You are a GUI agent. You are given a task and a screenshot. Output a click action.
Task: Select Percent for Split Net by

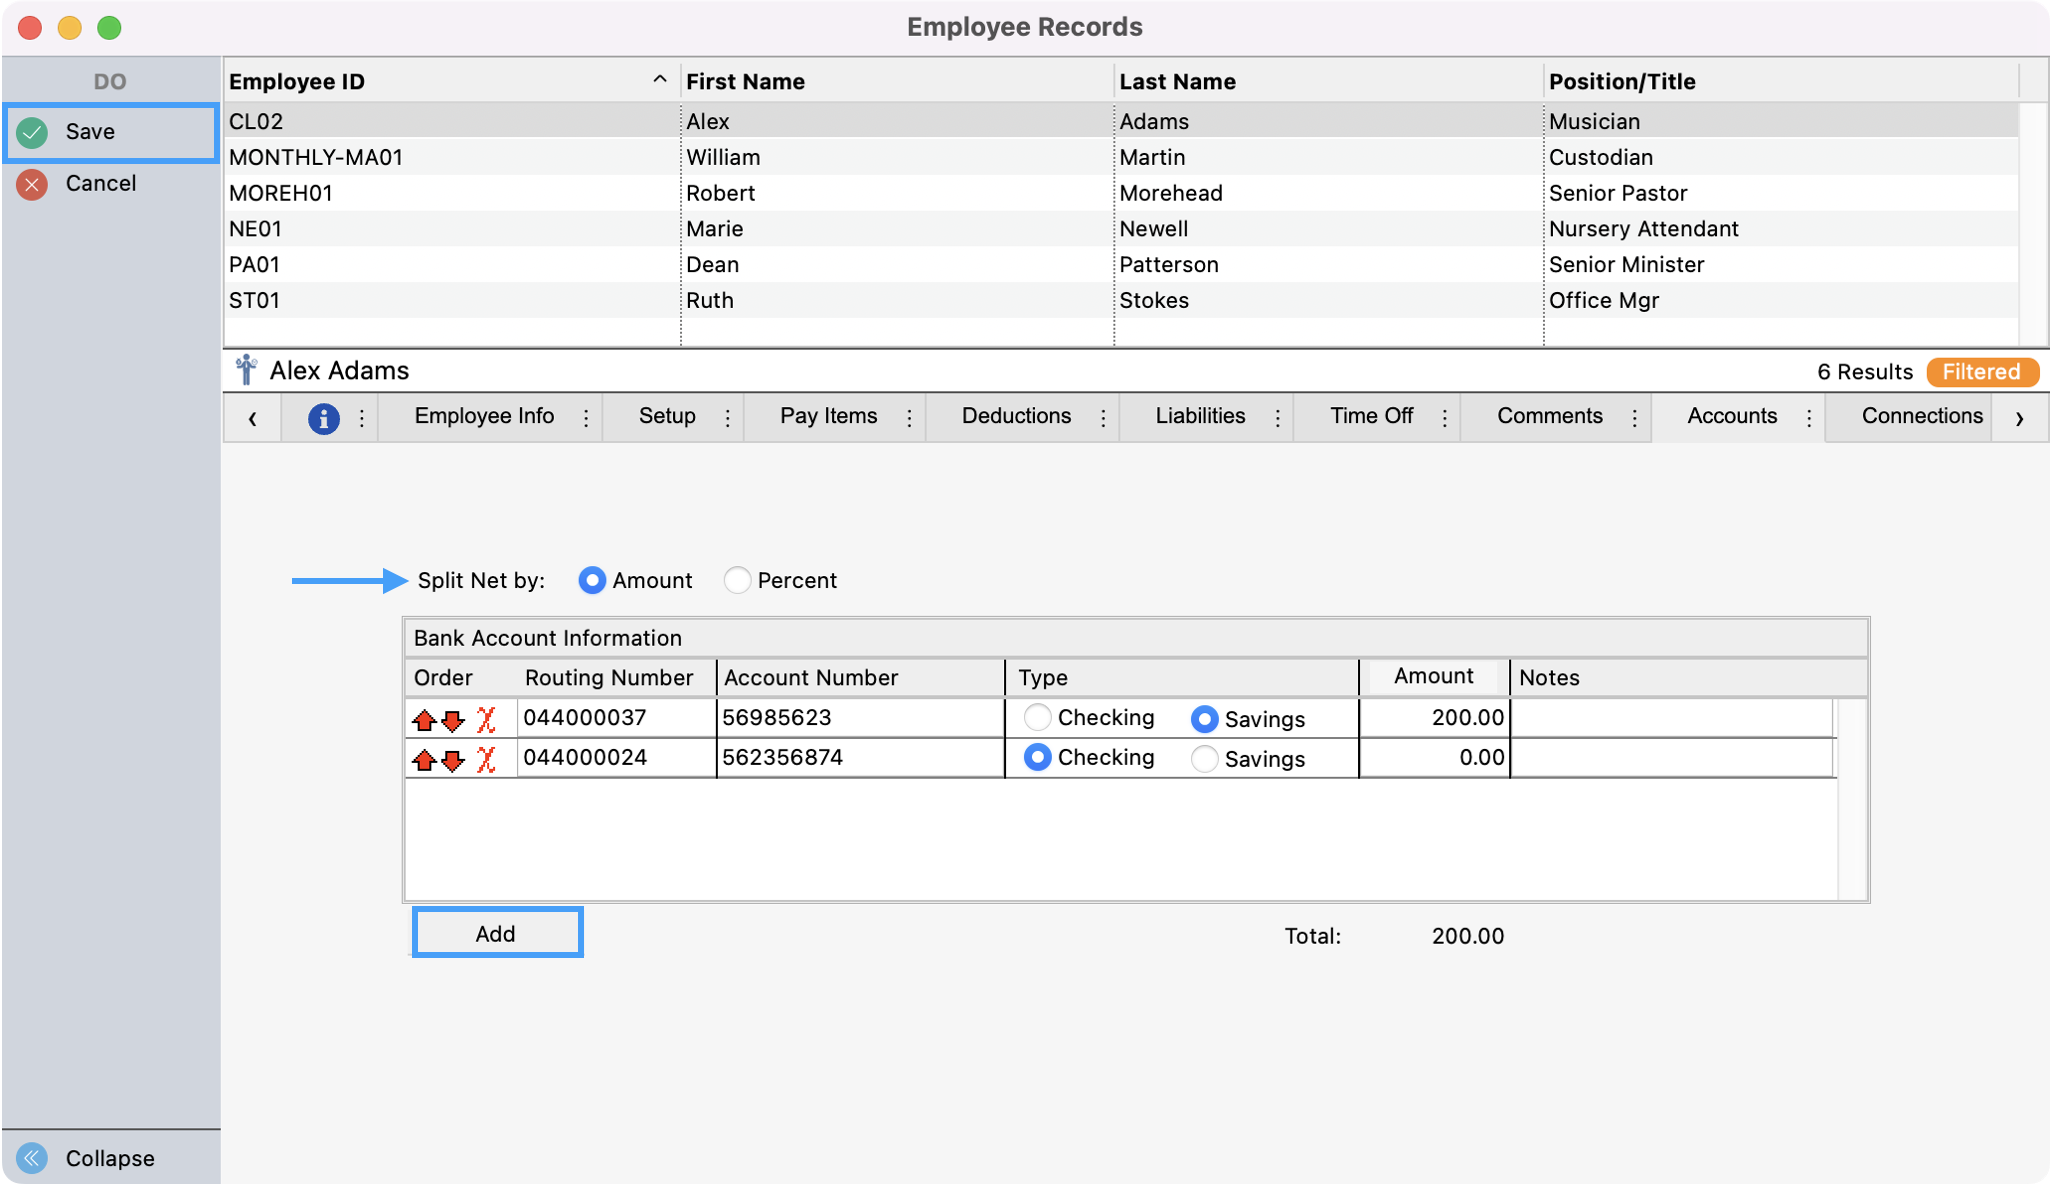pyautogui.click(x=737, y=581)
